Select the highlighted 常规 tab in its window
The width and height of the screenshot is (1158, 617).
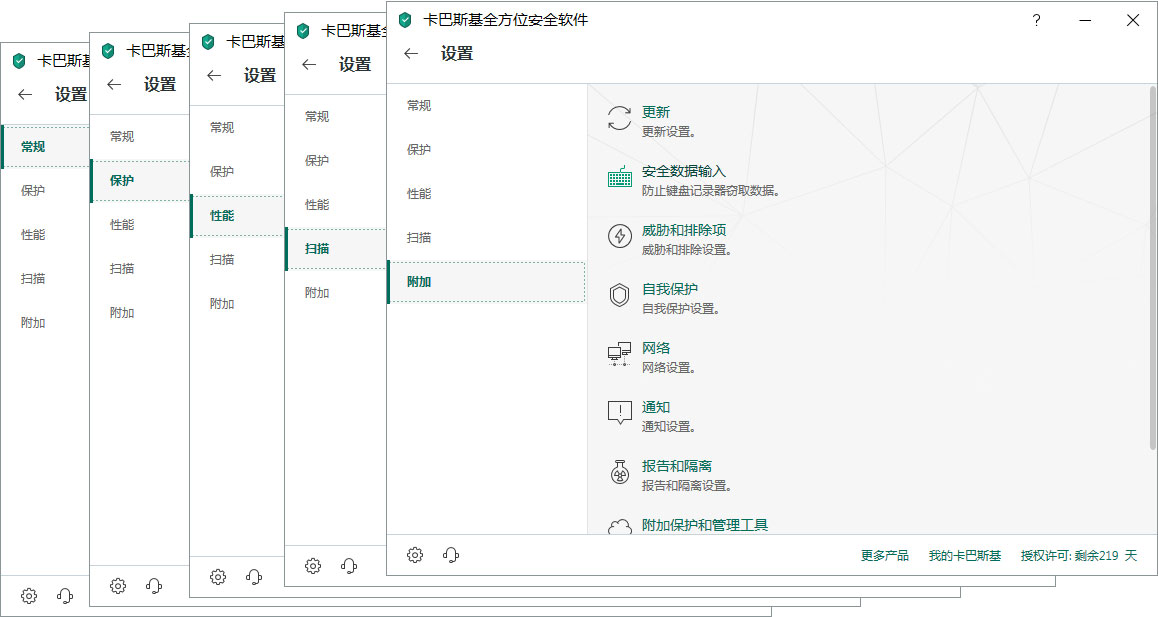(x=46, y=146)
